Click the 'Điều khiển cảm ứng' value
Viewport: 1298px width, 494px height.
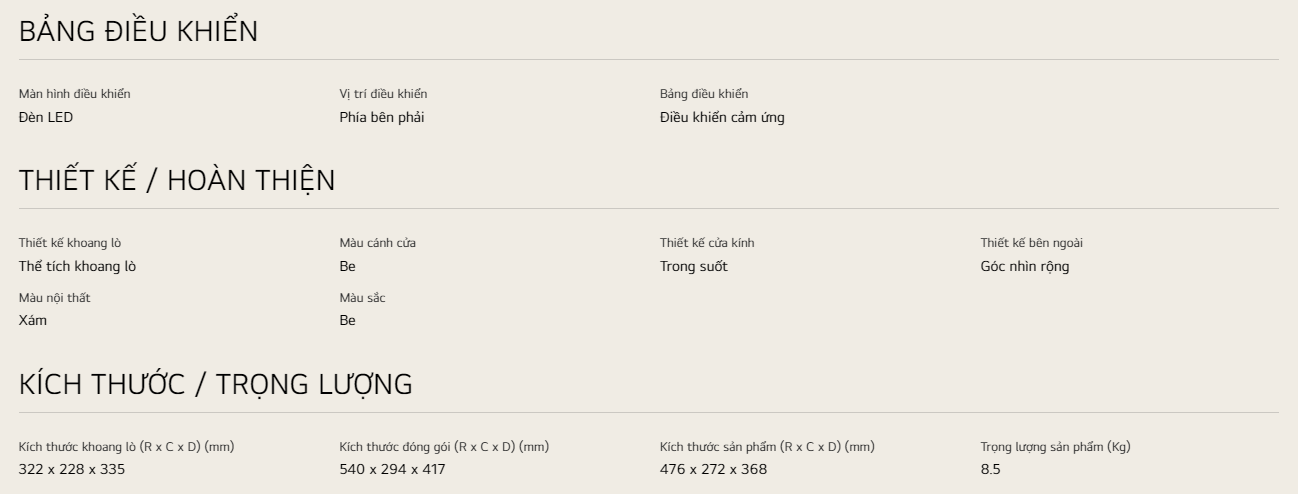point(722,118)
